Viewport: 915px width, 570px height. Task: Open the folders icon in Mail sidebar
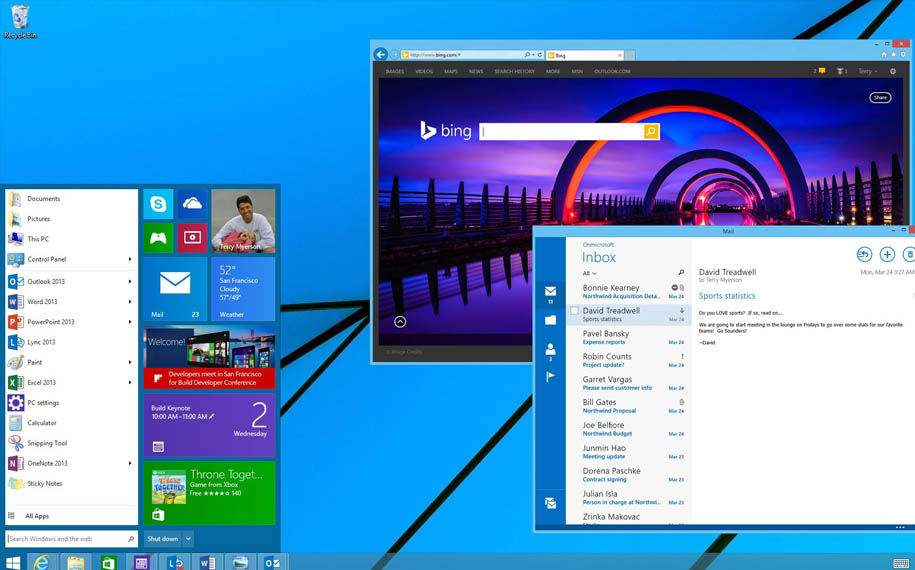pos(550,320)
